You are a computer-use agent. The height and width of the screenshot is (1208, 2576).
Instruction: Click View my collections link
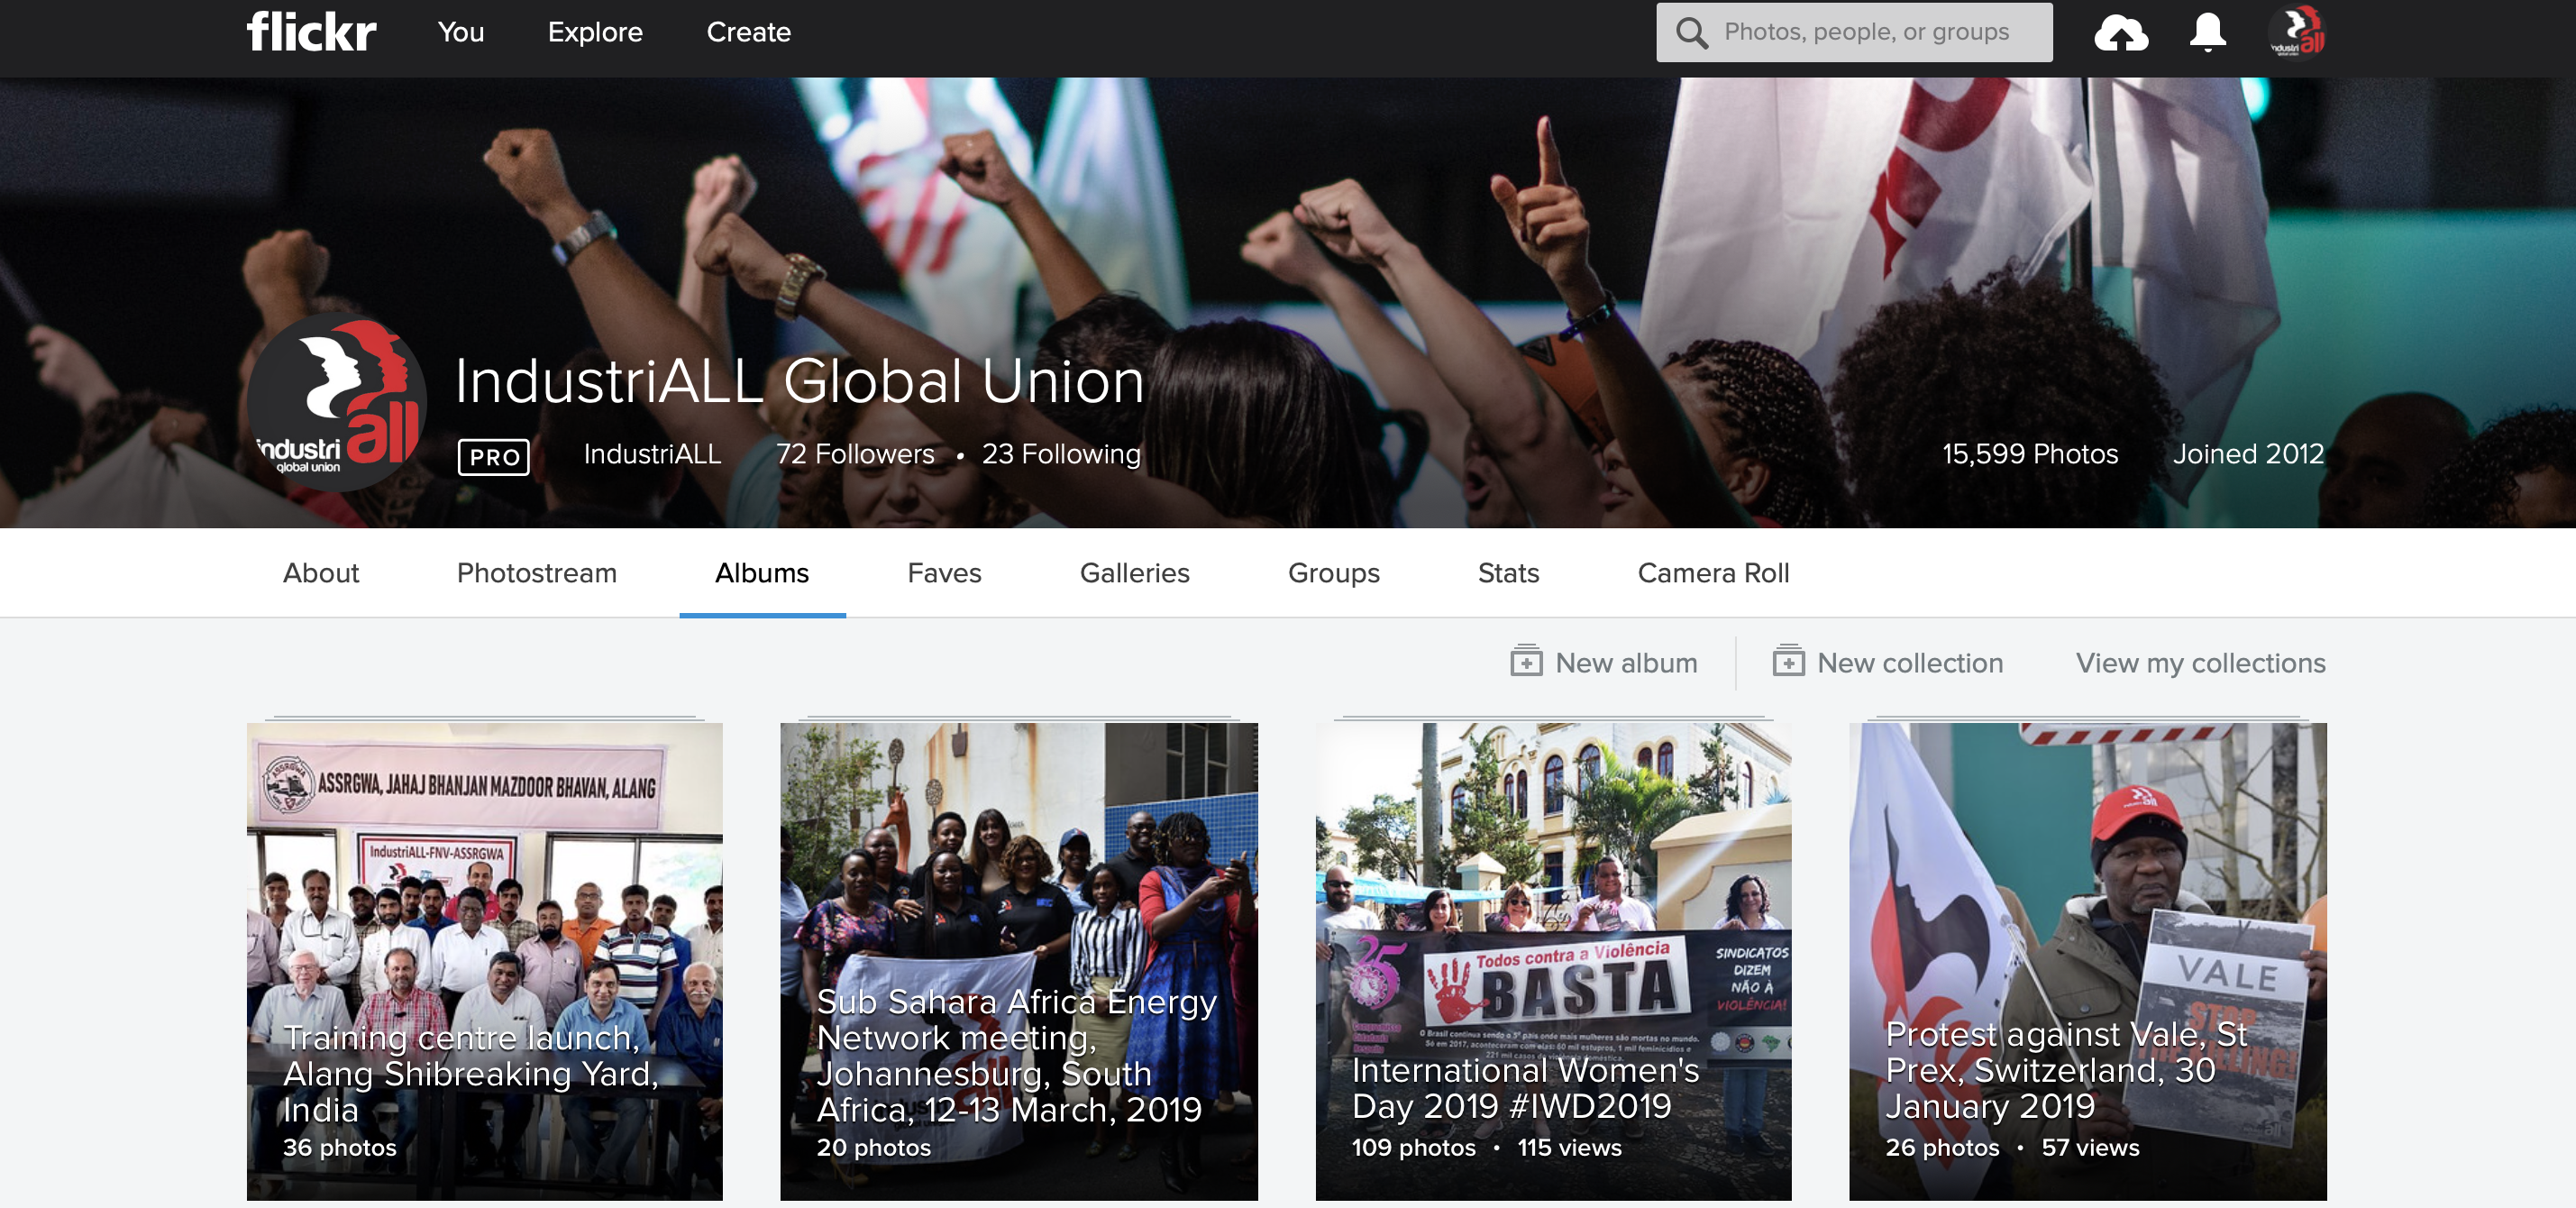2199,663
